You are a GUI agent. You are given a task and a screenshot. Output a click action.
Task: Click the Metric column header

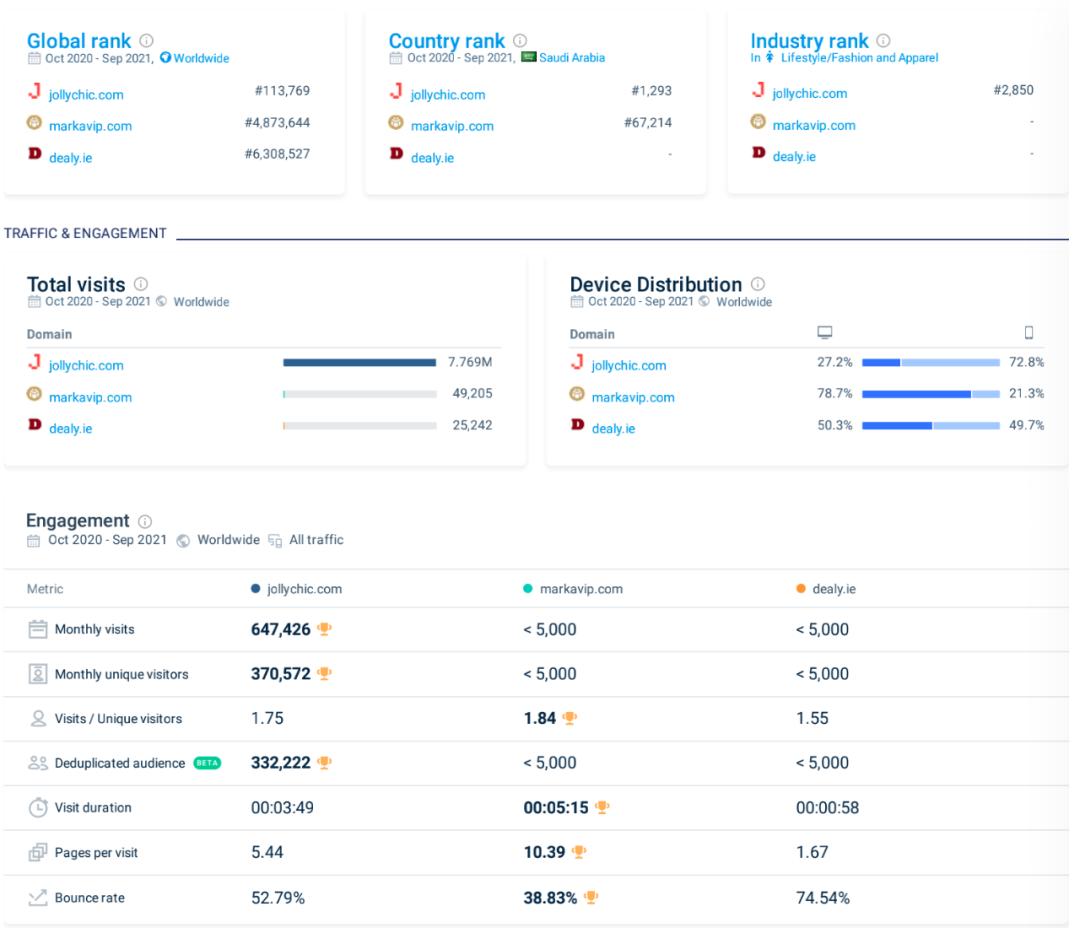45,589
